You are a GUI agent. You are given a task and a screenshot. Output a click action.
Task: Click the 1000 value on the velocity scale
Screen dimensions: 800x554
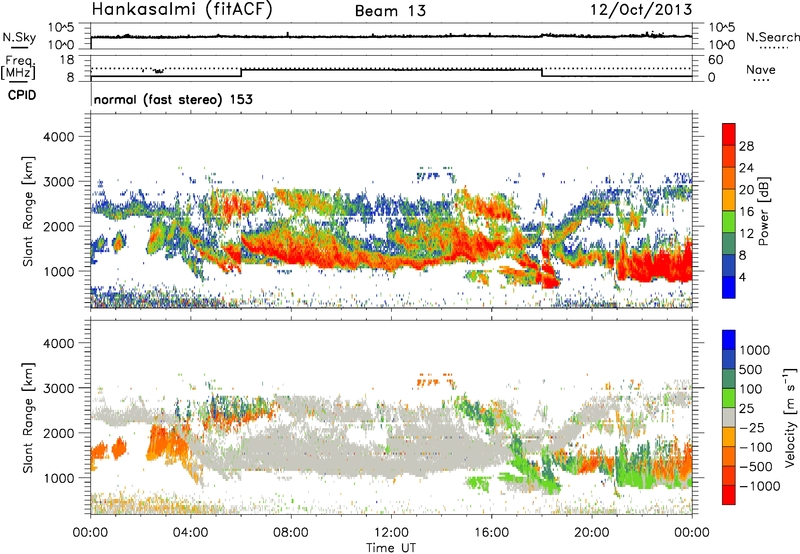pyautogui.click(x=755, y=350)
